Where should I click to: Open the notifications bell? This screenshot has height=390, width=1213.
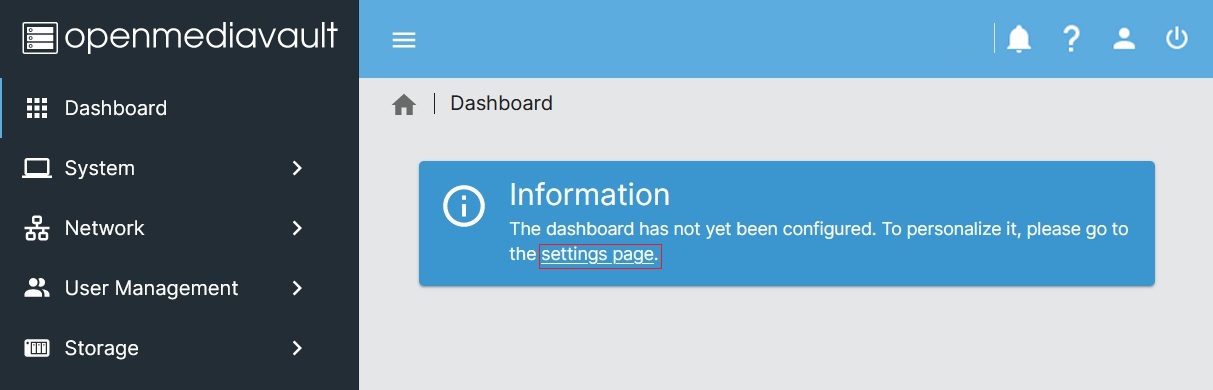(1019, 39)
